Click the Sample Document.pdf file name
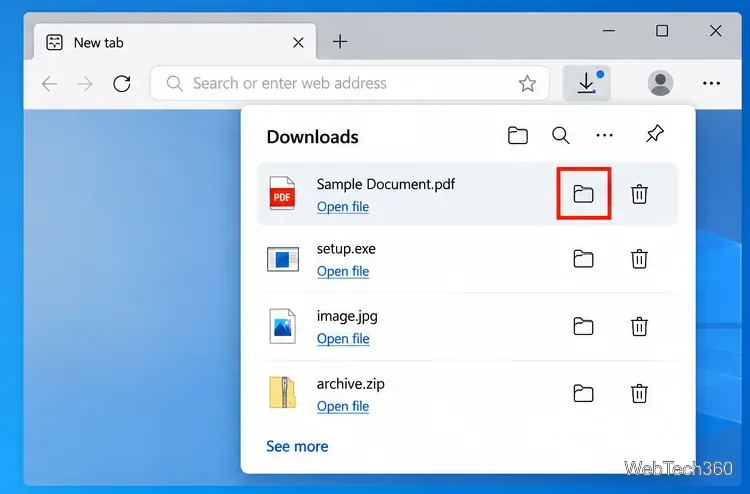The image size is (750, 494). (x=386, y=184)
